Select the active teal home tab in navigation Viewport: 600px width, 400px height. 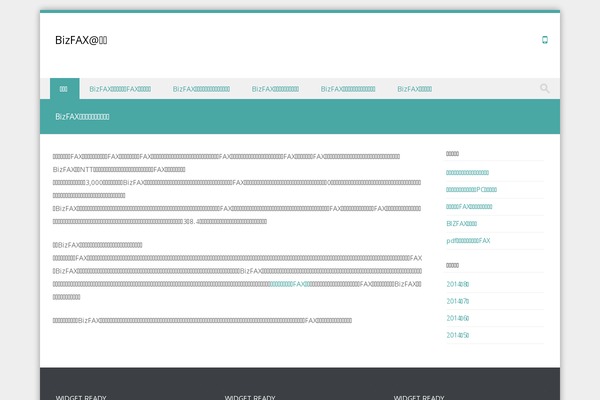(x=65, y=89)
